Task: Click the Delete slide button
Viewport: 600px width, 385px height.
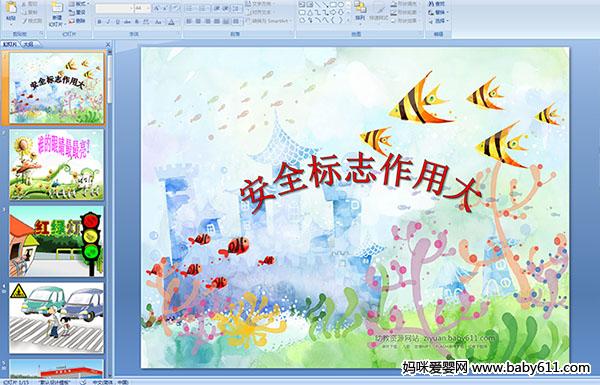Action: click(x=77, y=21)
